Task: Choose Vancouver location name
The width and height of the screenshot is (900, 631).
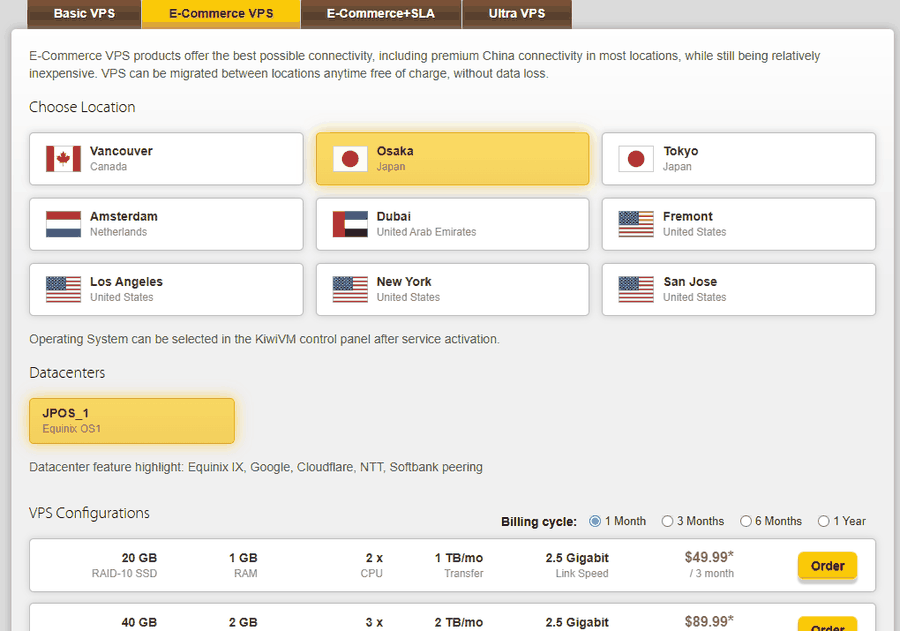Action: (121, 151)
